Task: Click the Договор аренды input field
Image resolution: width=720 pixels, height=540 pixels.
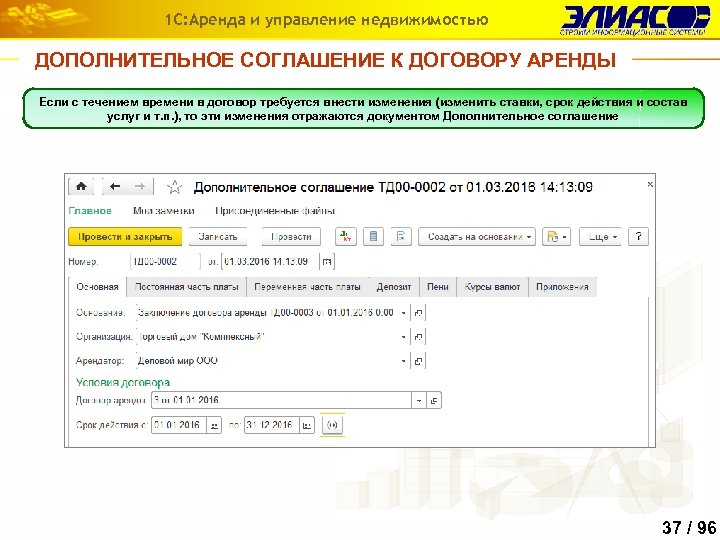Action: pos(281,400)
